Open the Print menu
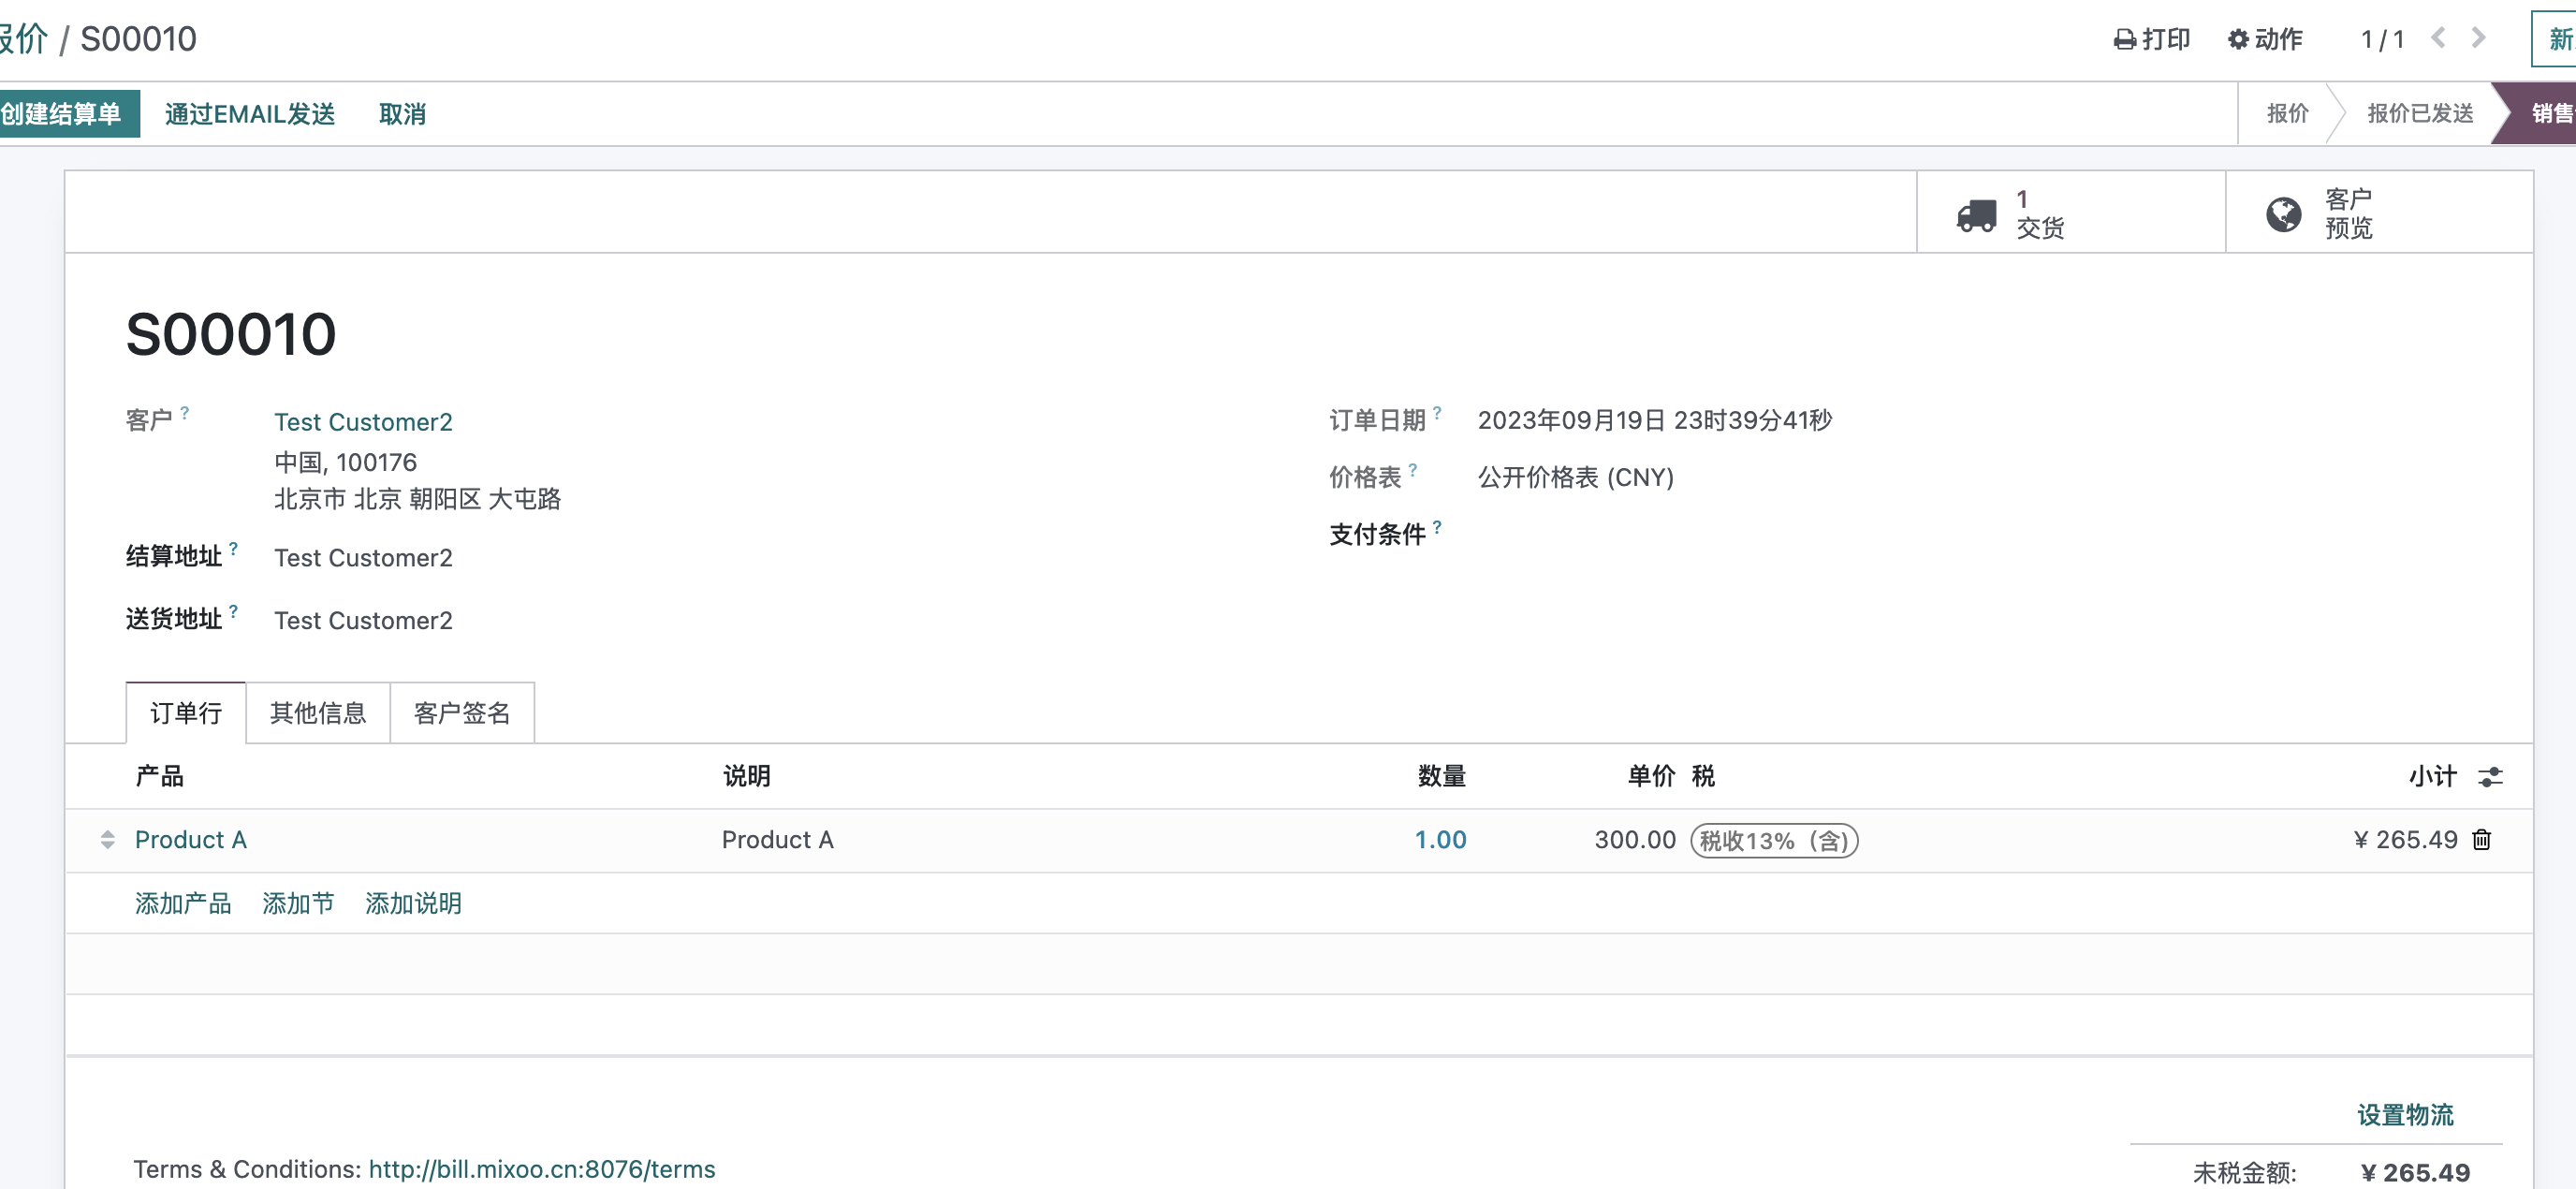The image size is (2576, 1189). click(2151, 39)
